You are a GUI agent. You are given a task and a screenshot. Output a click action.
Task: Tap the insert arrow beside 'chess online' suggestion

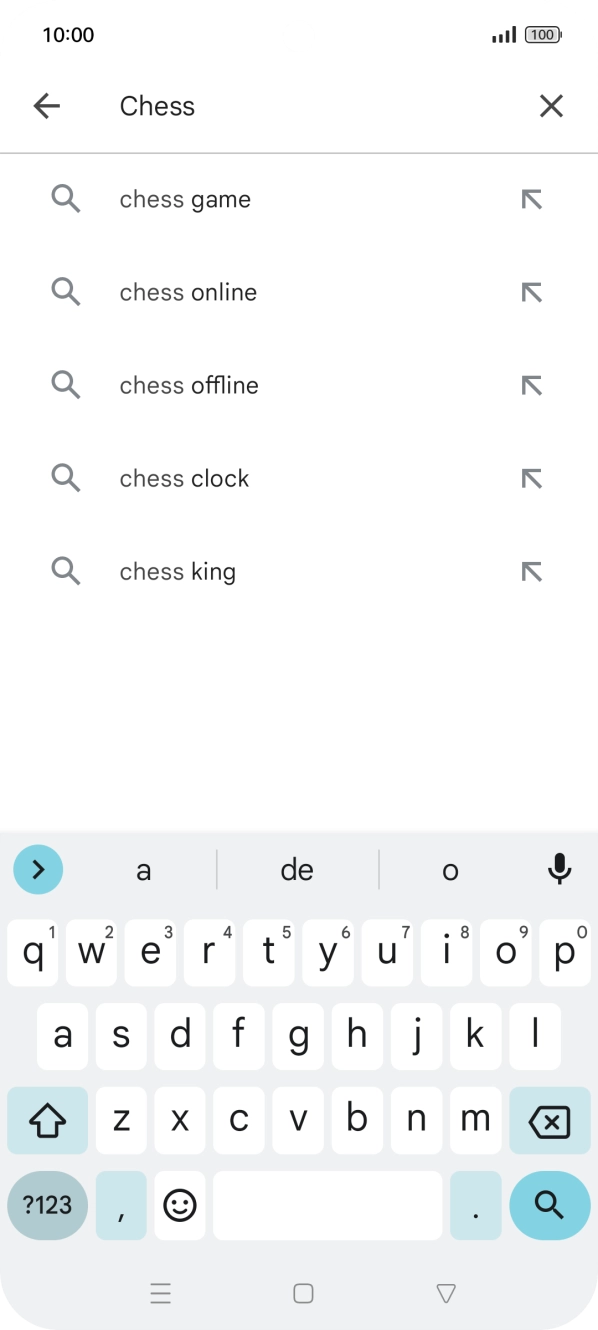point(531,291)
